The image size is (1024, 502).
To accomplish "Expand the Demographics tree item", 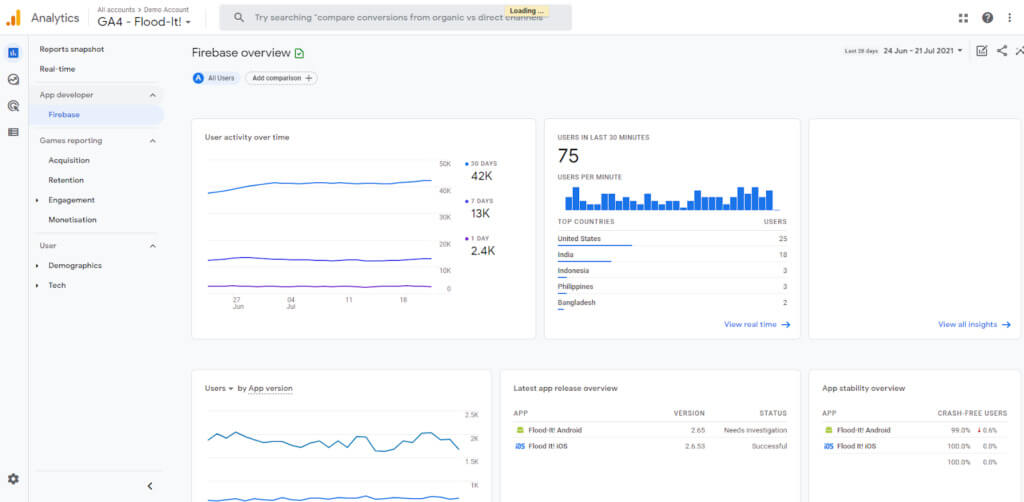I will pyautogui.click(x=37, y=266).
